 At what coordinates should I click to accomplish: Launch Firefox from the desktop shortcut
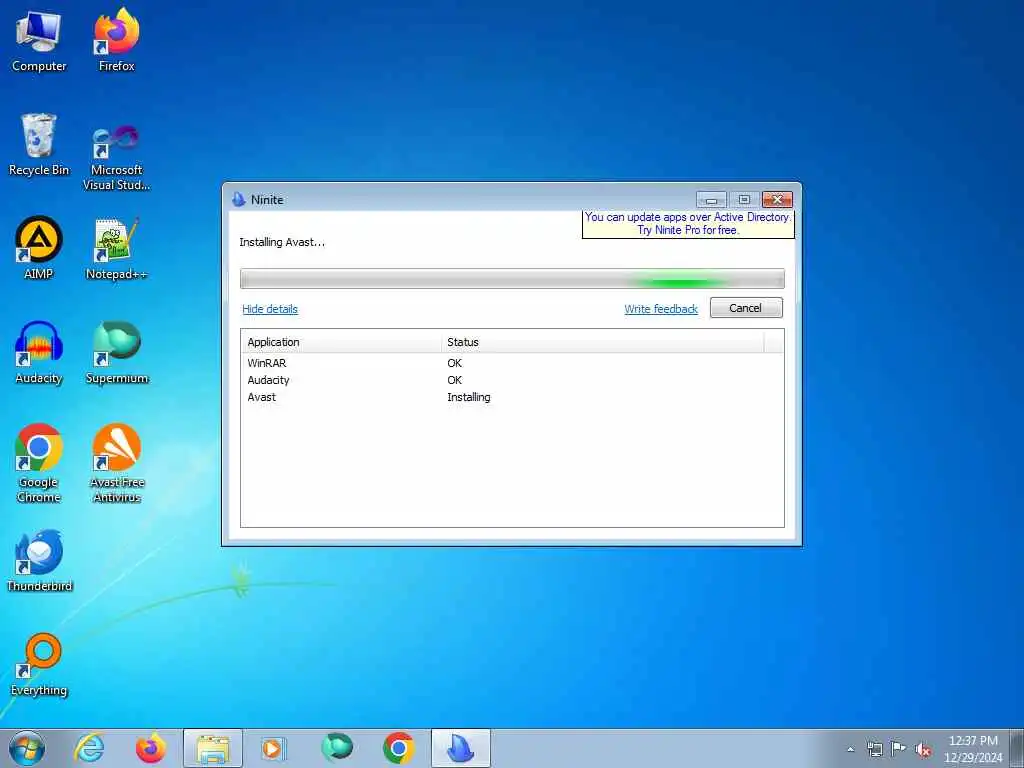117,42
